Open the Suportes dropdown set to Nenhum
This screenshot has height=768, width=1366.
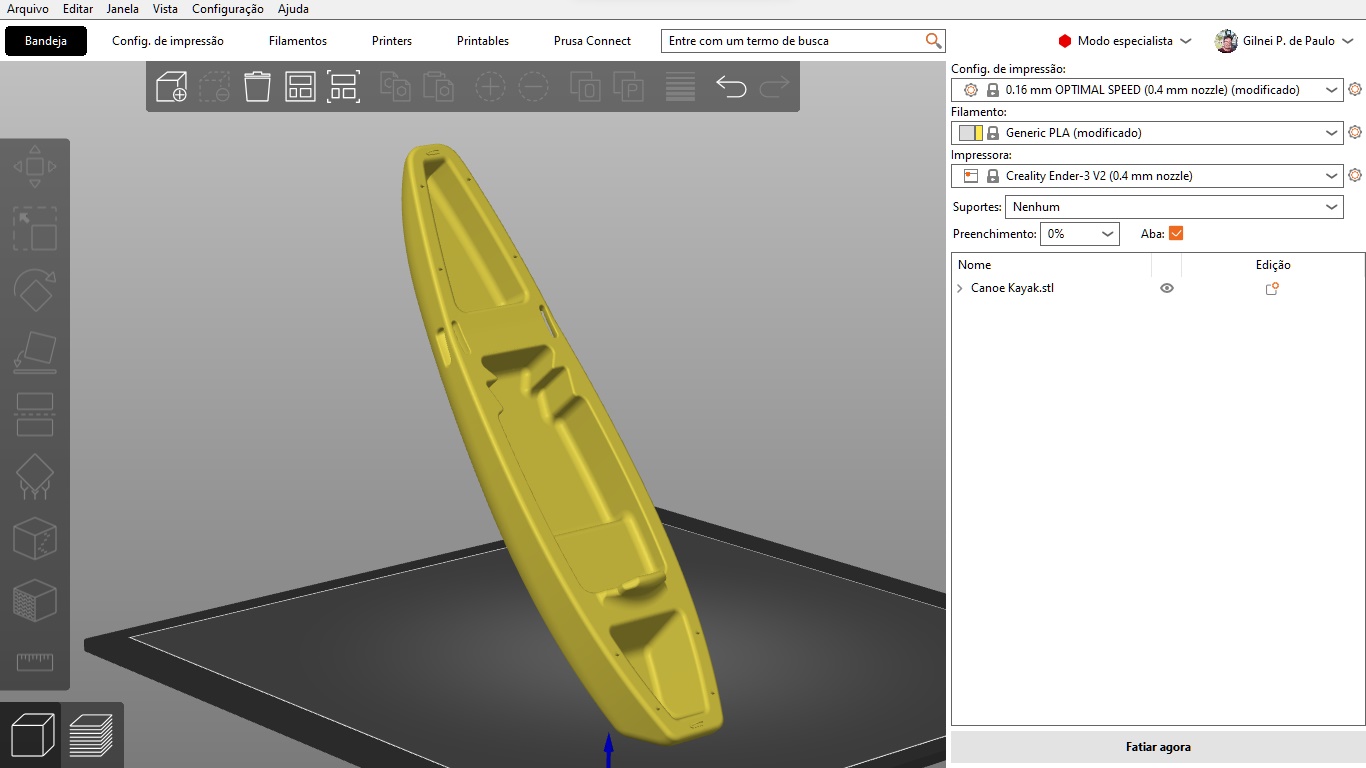tap(1174, 207)
